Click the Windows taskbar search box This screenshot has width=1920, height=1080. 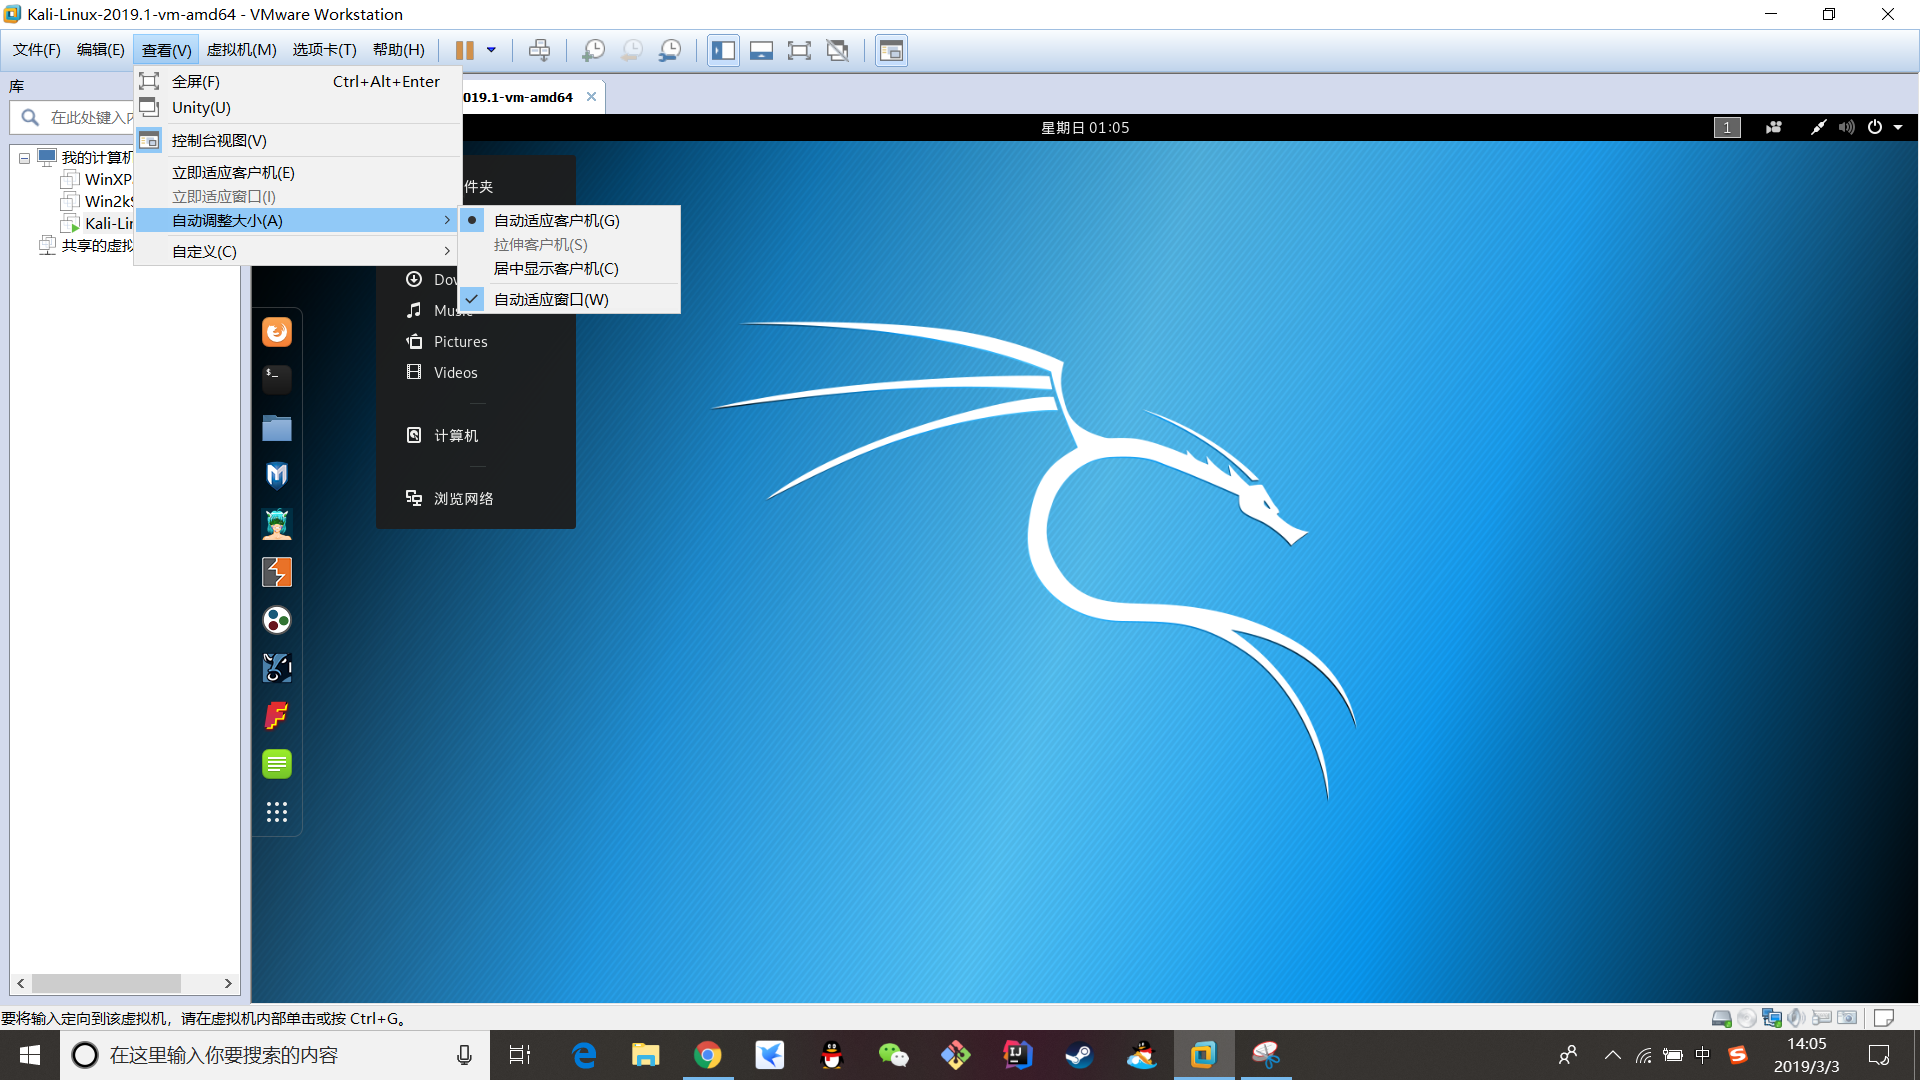275,1055
